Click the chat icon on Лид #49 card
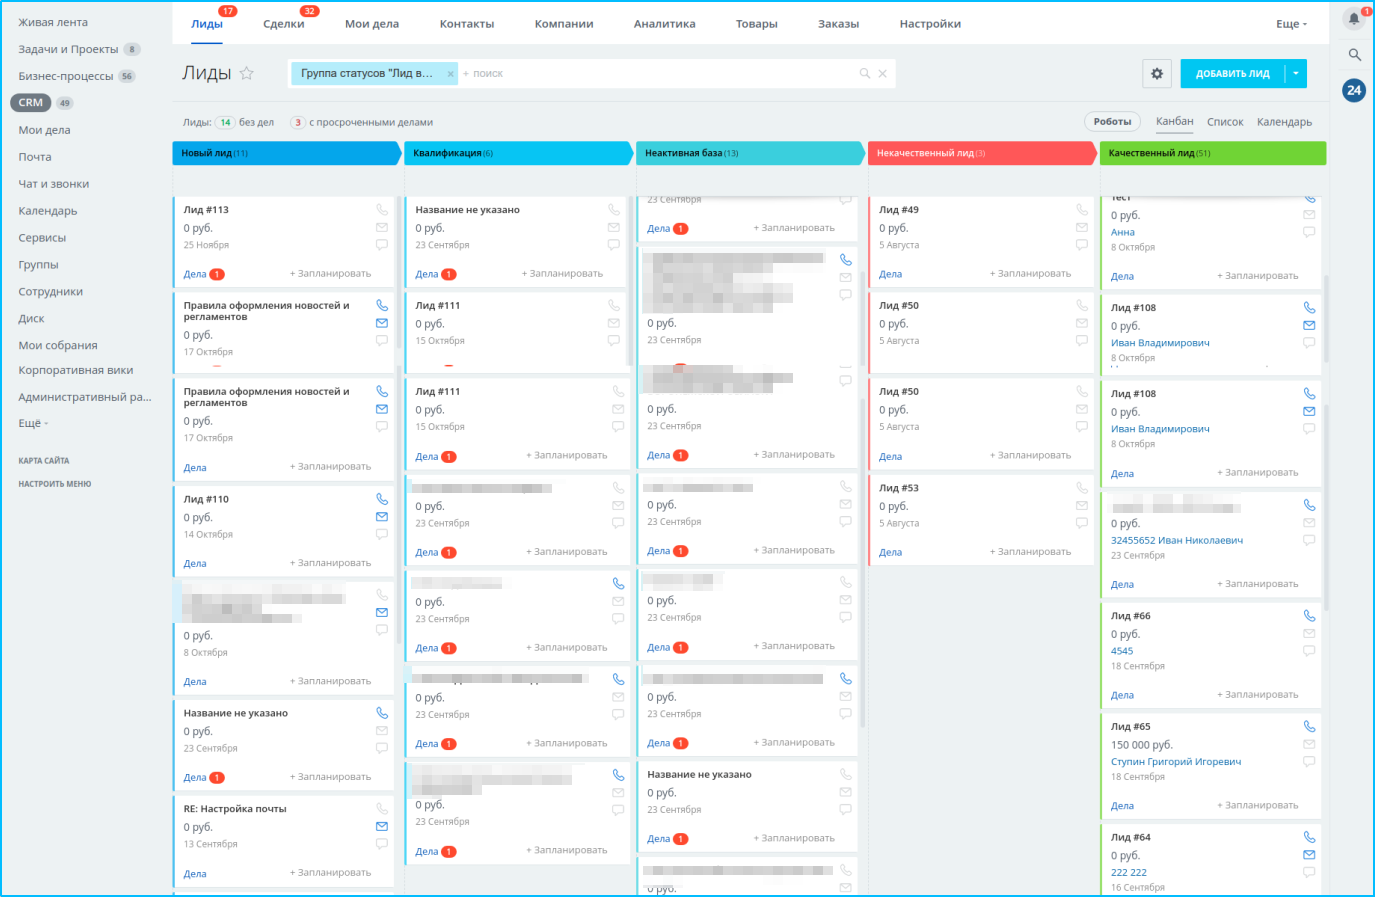 click(1082, 244)
